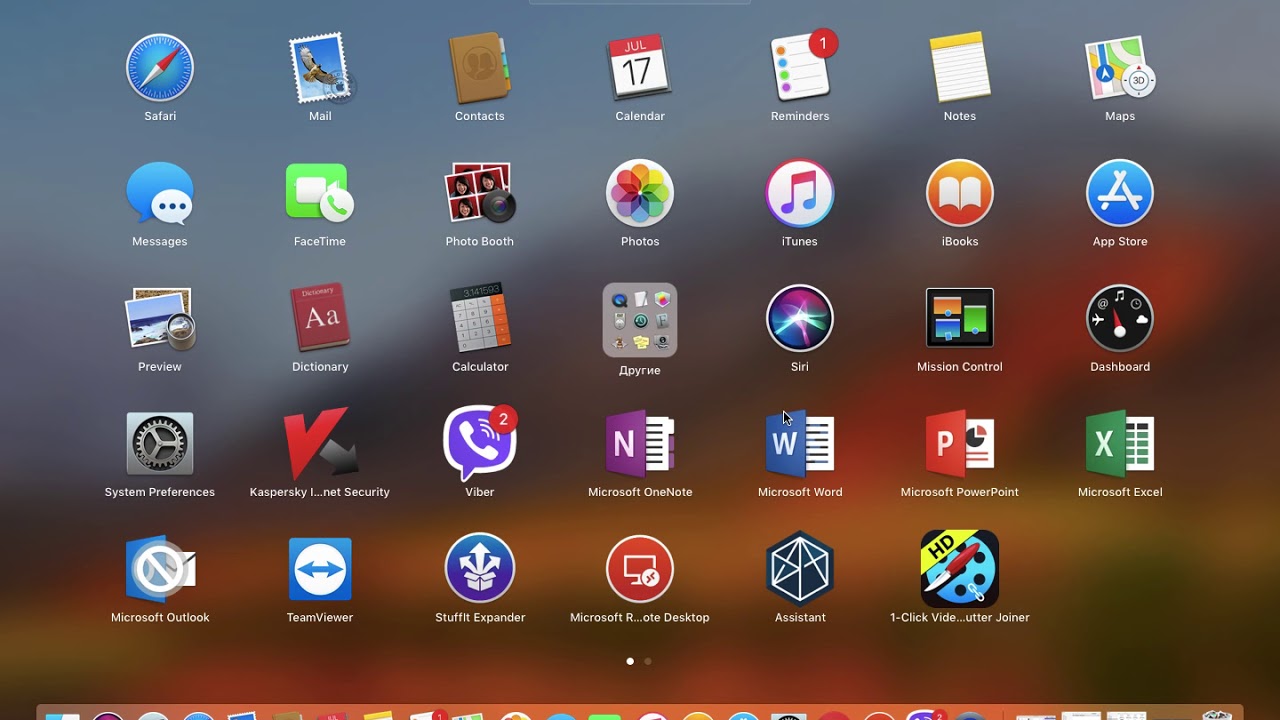Open TeamViewer
Viewport: 1280px width, 720px height.
point(320,570)
